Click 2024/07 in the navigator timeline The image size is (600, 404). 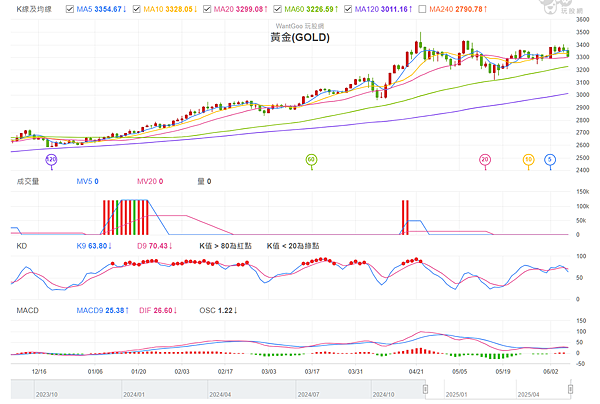point(308,394)
